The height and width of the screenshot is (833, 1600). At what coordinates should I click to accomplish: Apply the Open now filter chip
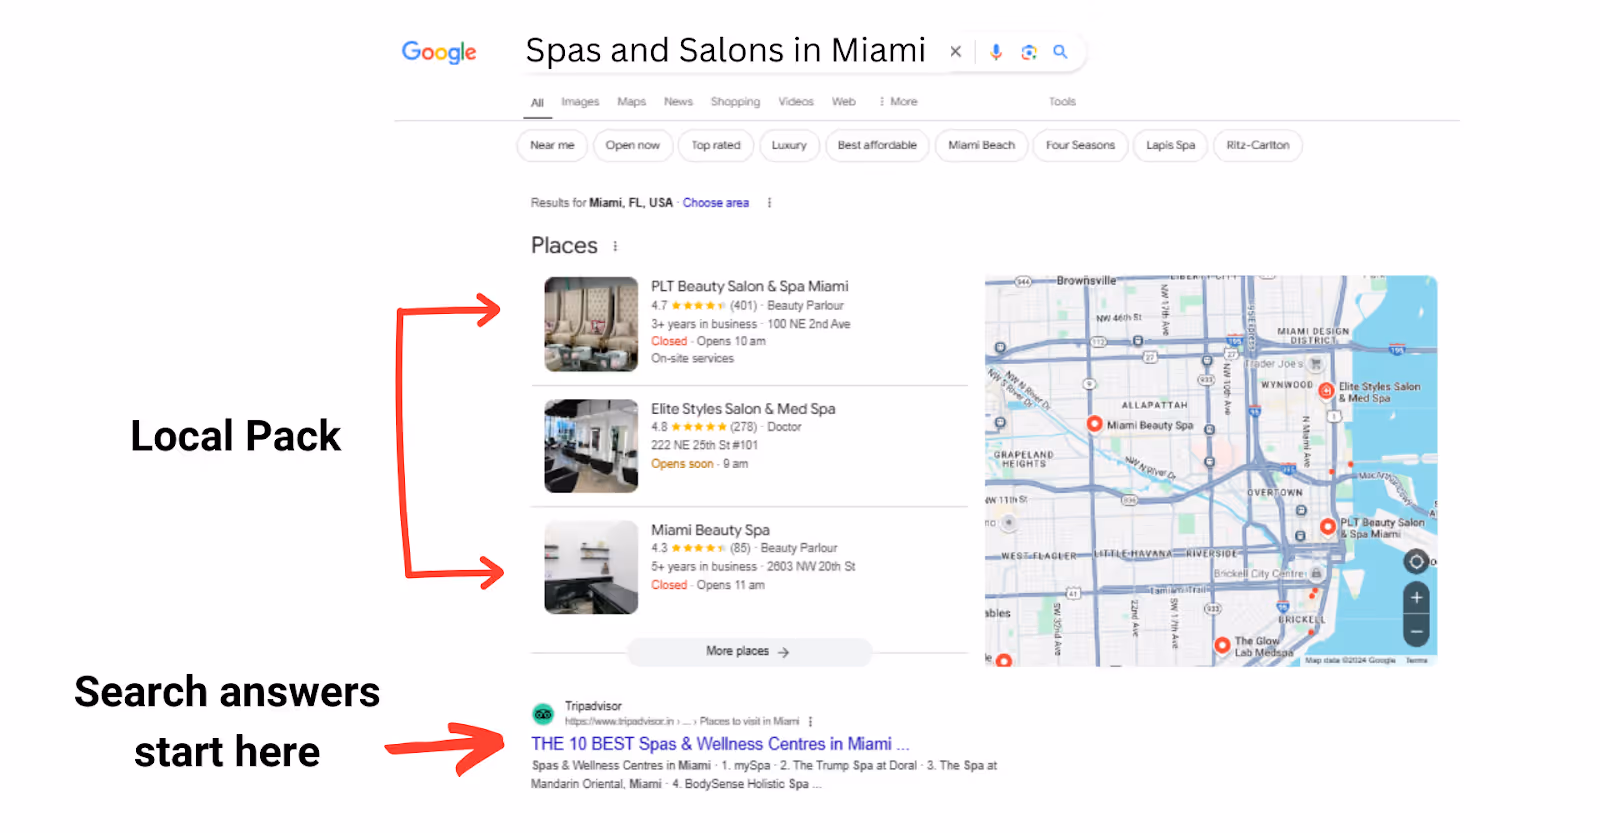633,146
